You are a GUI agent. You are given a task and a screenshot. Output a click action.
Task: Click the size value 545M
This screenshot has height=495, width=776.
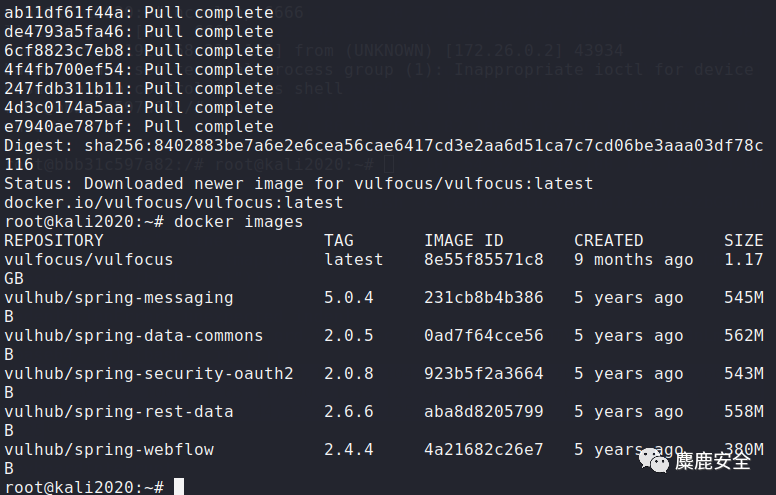[744, 297]
